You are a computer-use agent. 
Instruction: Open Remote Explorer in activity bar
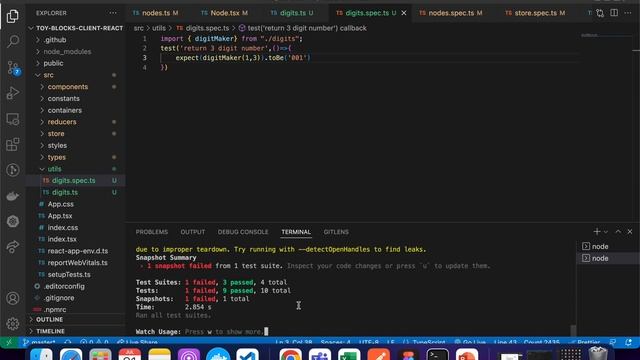[x=13, y=119]
